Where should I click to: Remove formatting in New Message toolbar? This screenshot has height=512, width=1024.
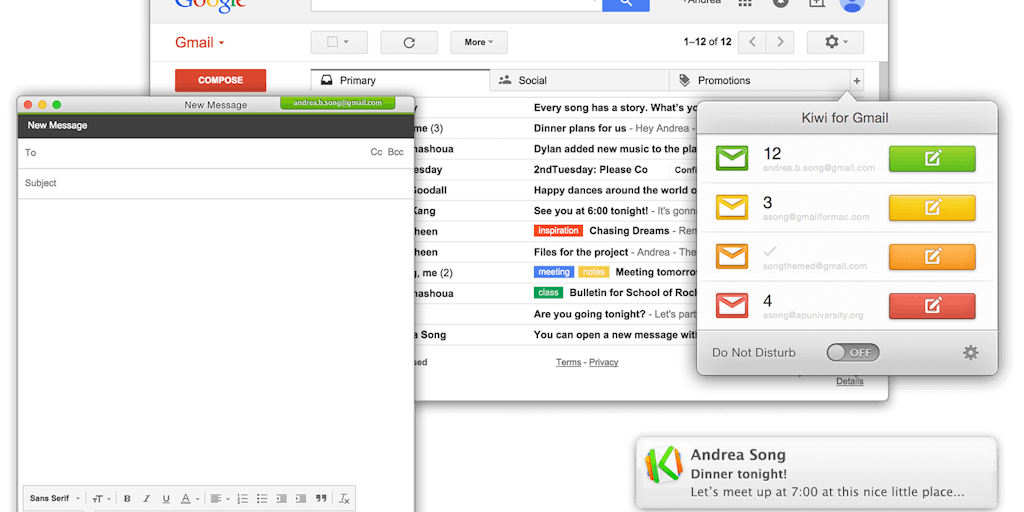[x=344, y=499]
